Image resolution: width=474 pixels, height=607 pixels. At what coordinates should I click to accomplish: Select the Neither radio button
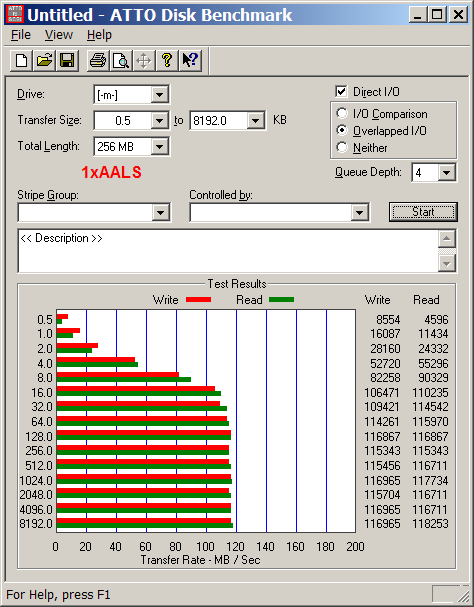pyautogui.click(x=342, y=147)
